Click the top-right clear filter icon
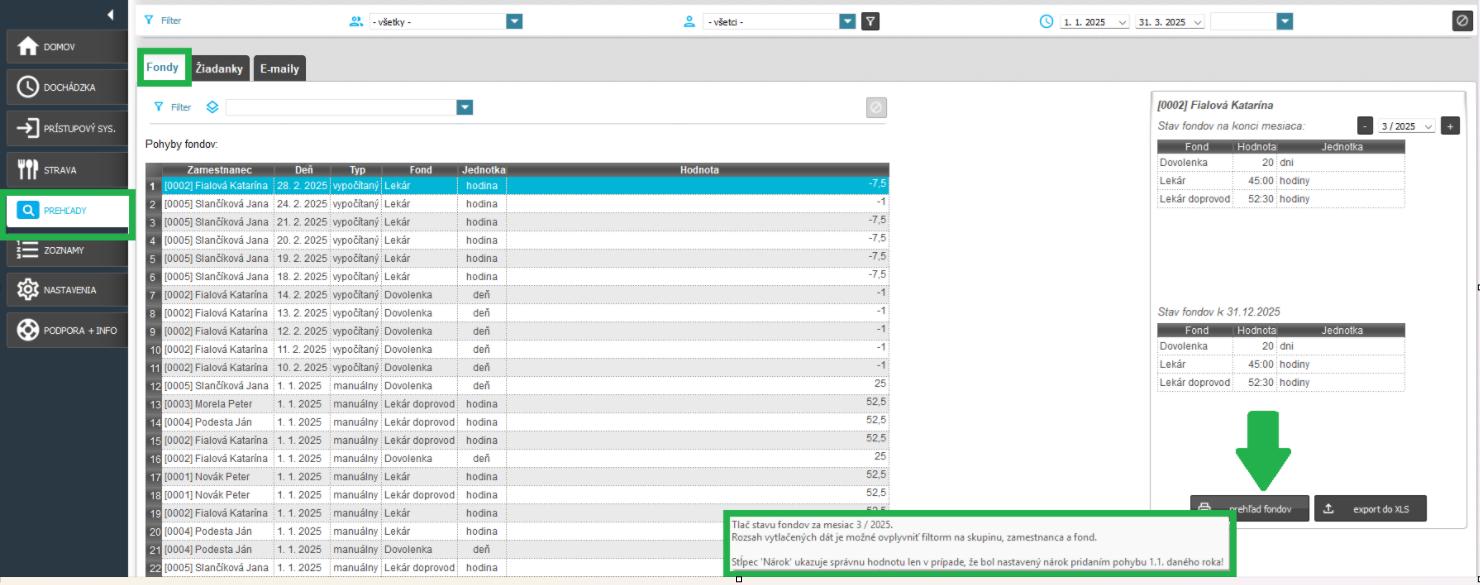Viewport: 1480px width, 585px height. [1461, 21]
